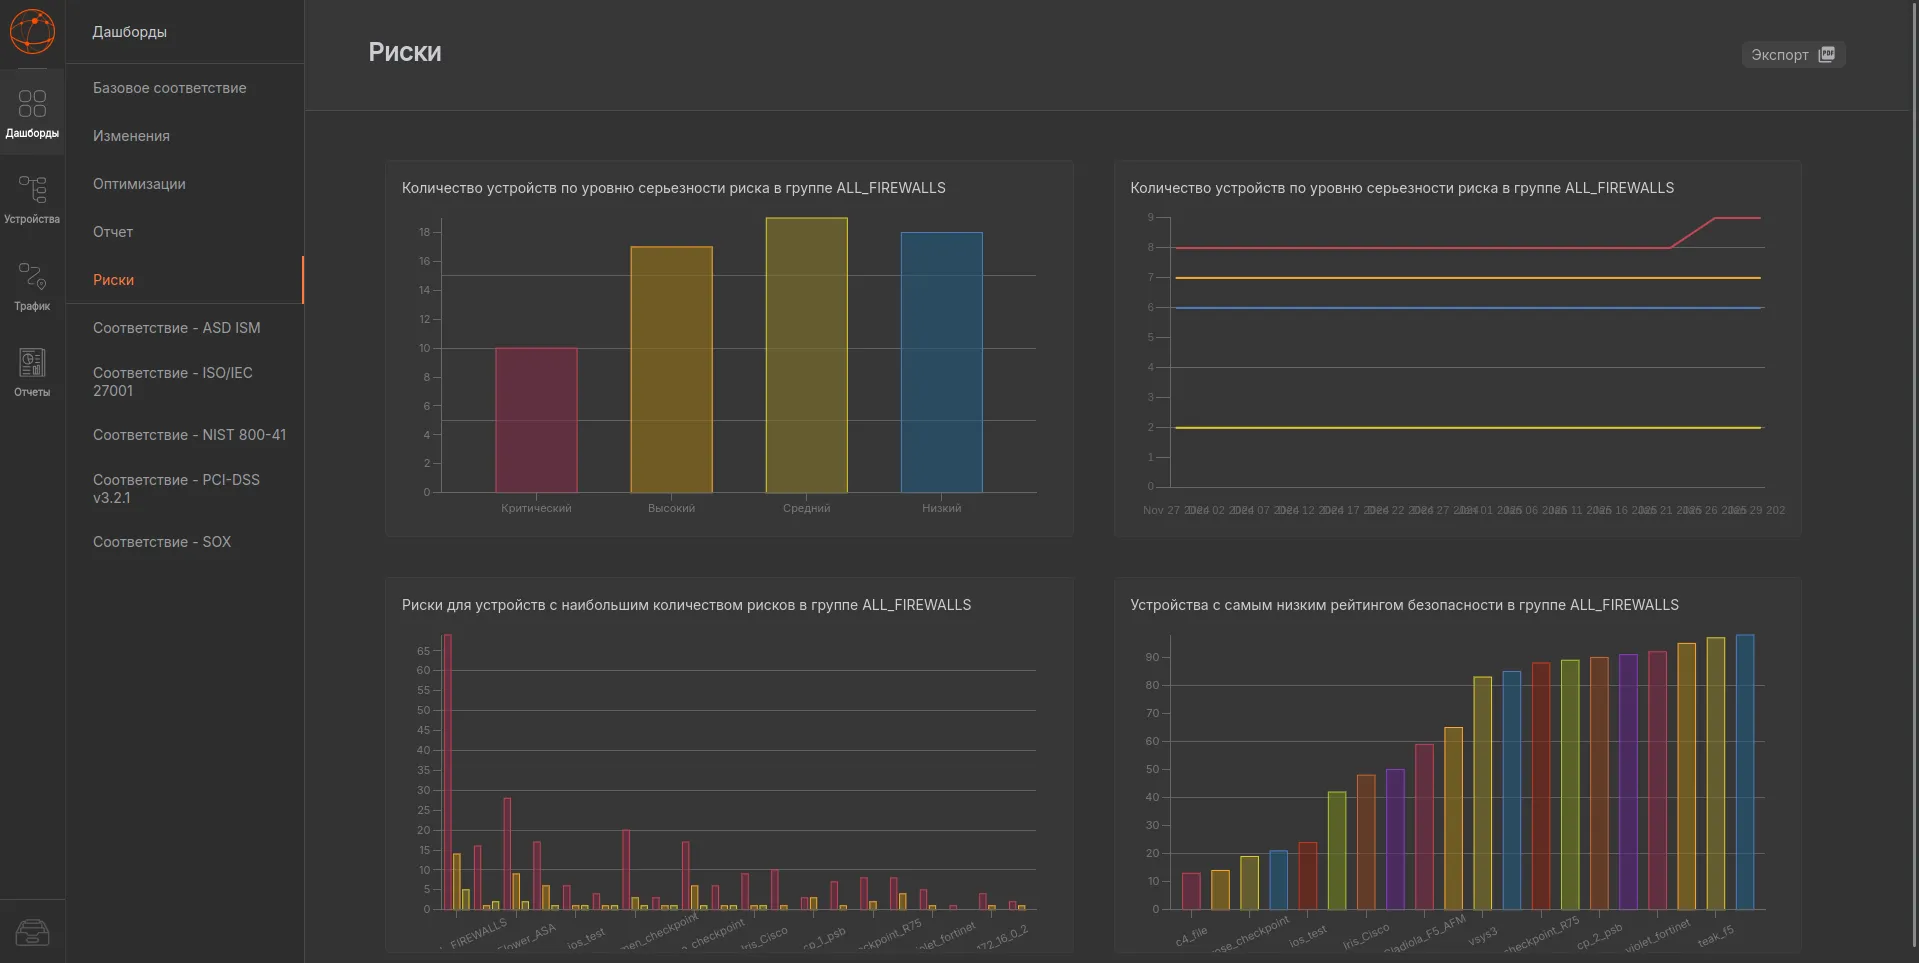Click the red Критический bar
Viewport: 1919px width, 963px height.
[536, 420]
